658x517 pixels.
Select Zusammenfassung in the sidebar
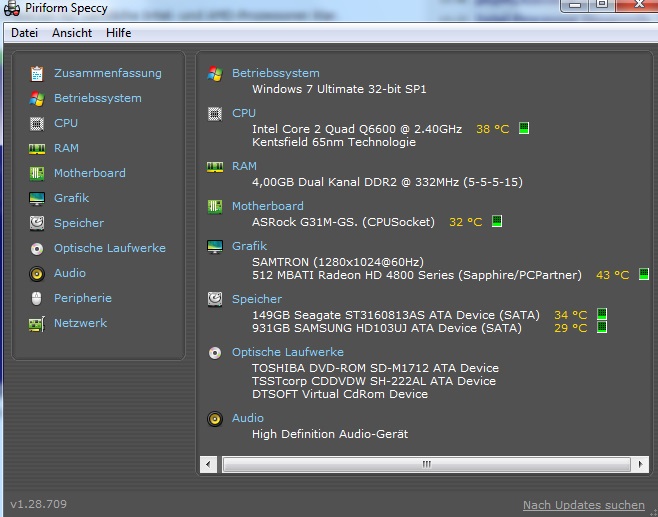108,73
